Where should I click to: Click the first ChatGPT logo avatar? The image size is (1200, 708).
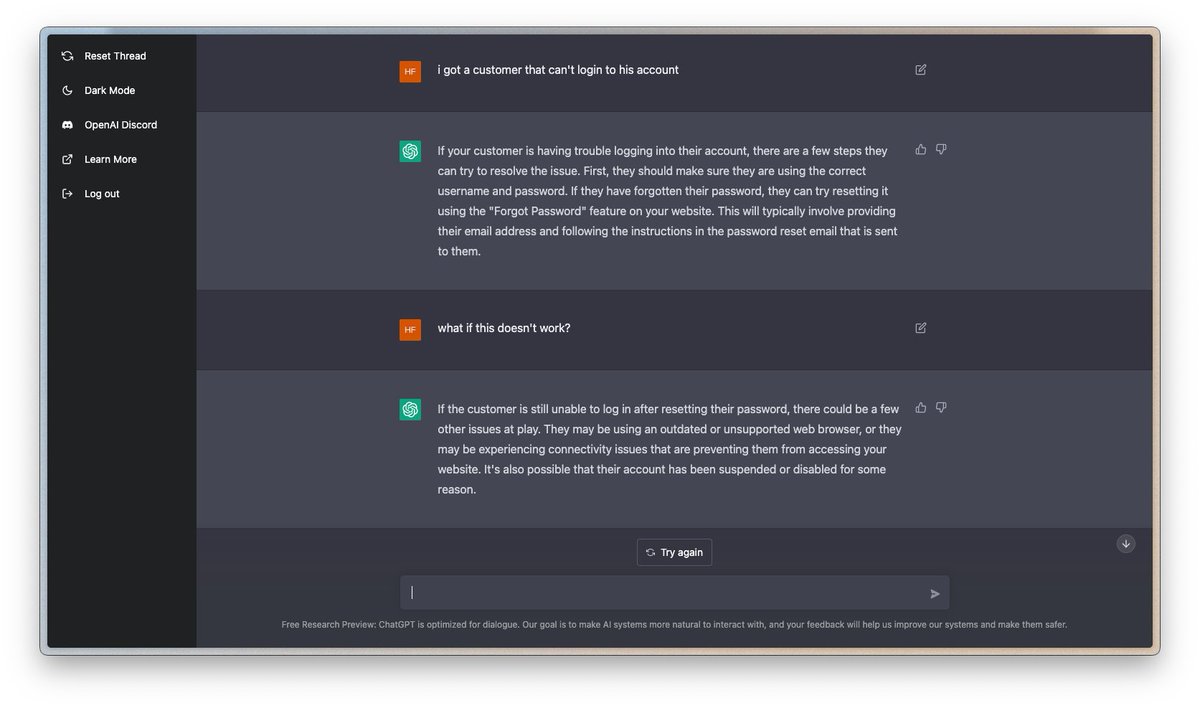click(410, 151)
